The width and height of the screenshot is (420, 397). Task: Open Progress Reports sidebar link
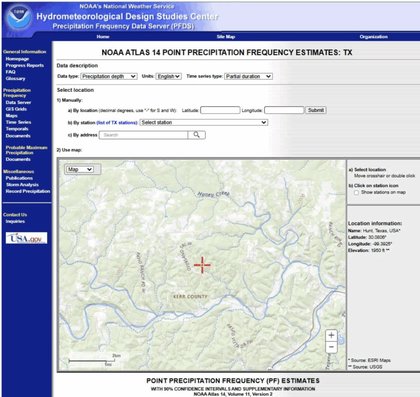tap(25, 65)
